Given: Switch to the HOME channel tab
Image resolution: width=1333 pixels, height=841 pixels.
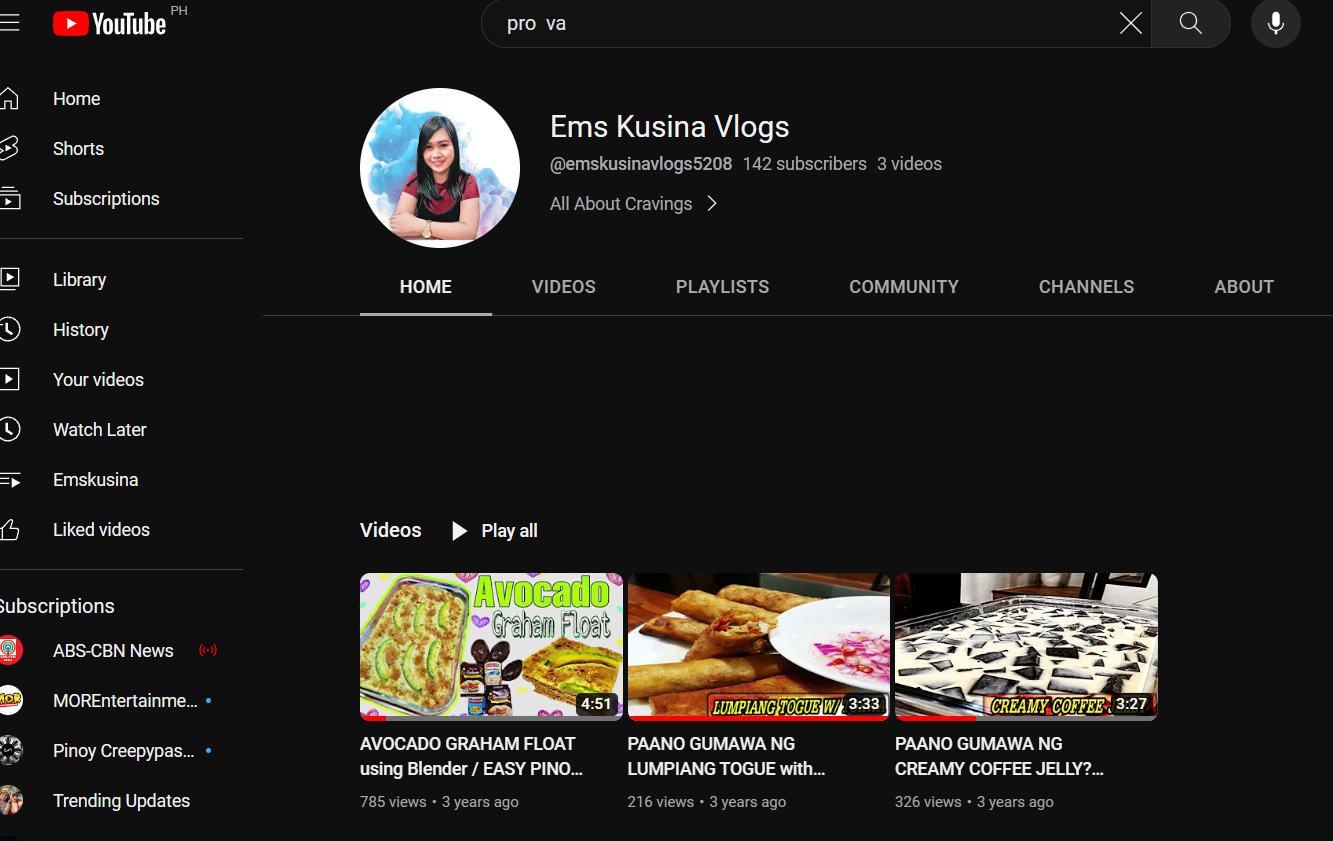Looking at the screenshot, I should (426, 287).
